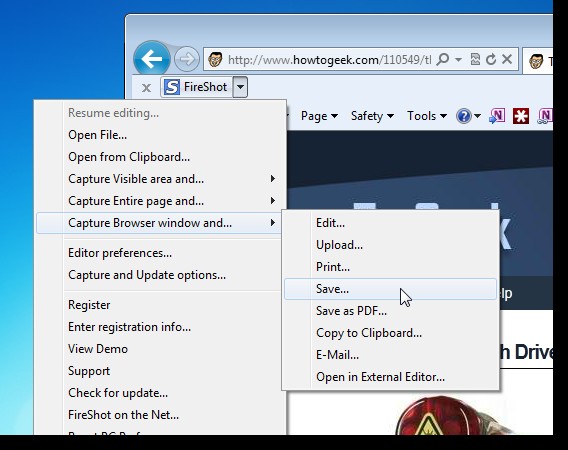The image size is (568, 450).
Task: Select Save... in the capture submenu
Action: [390, 289]
